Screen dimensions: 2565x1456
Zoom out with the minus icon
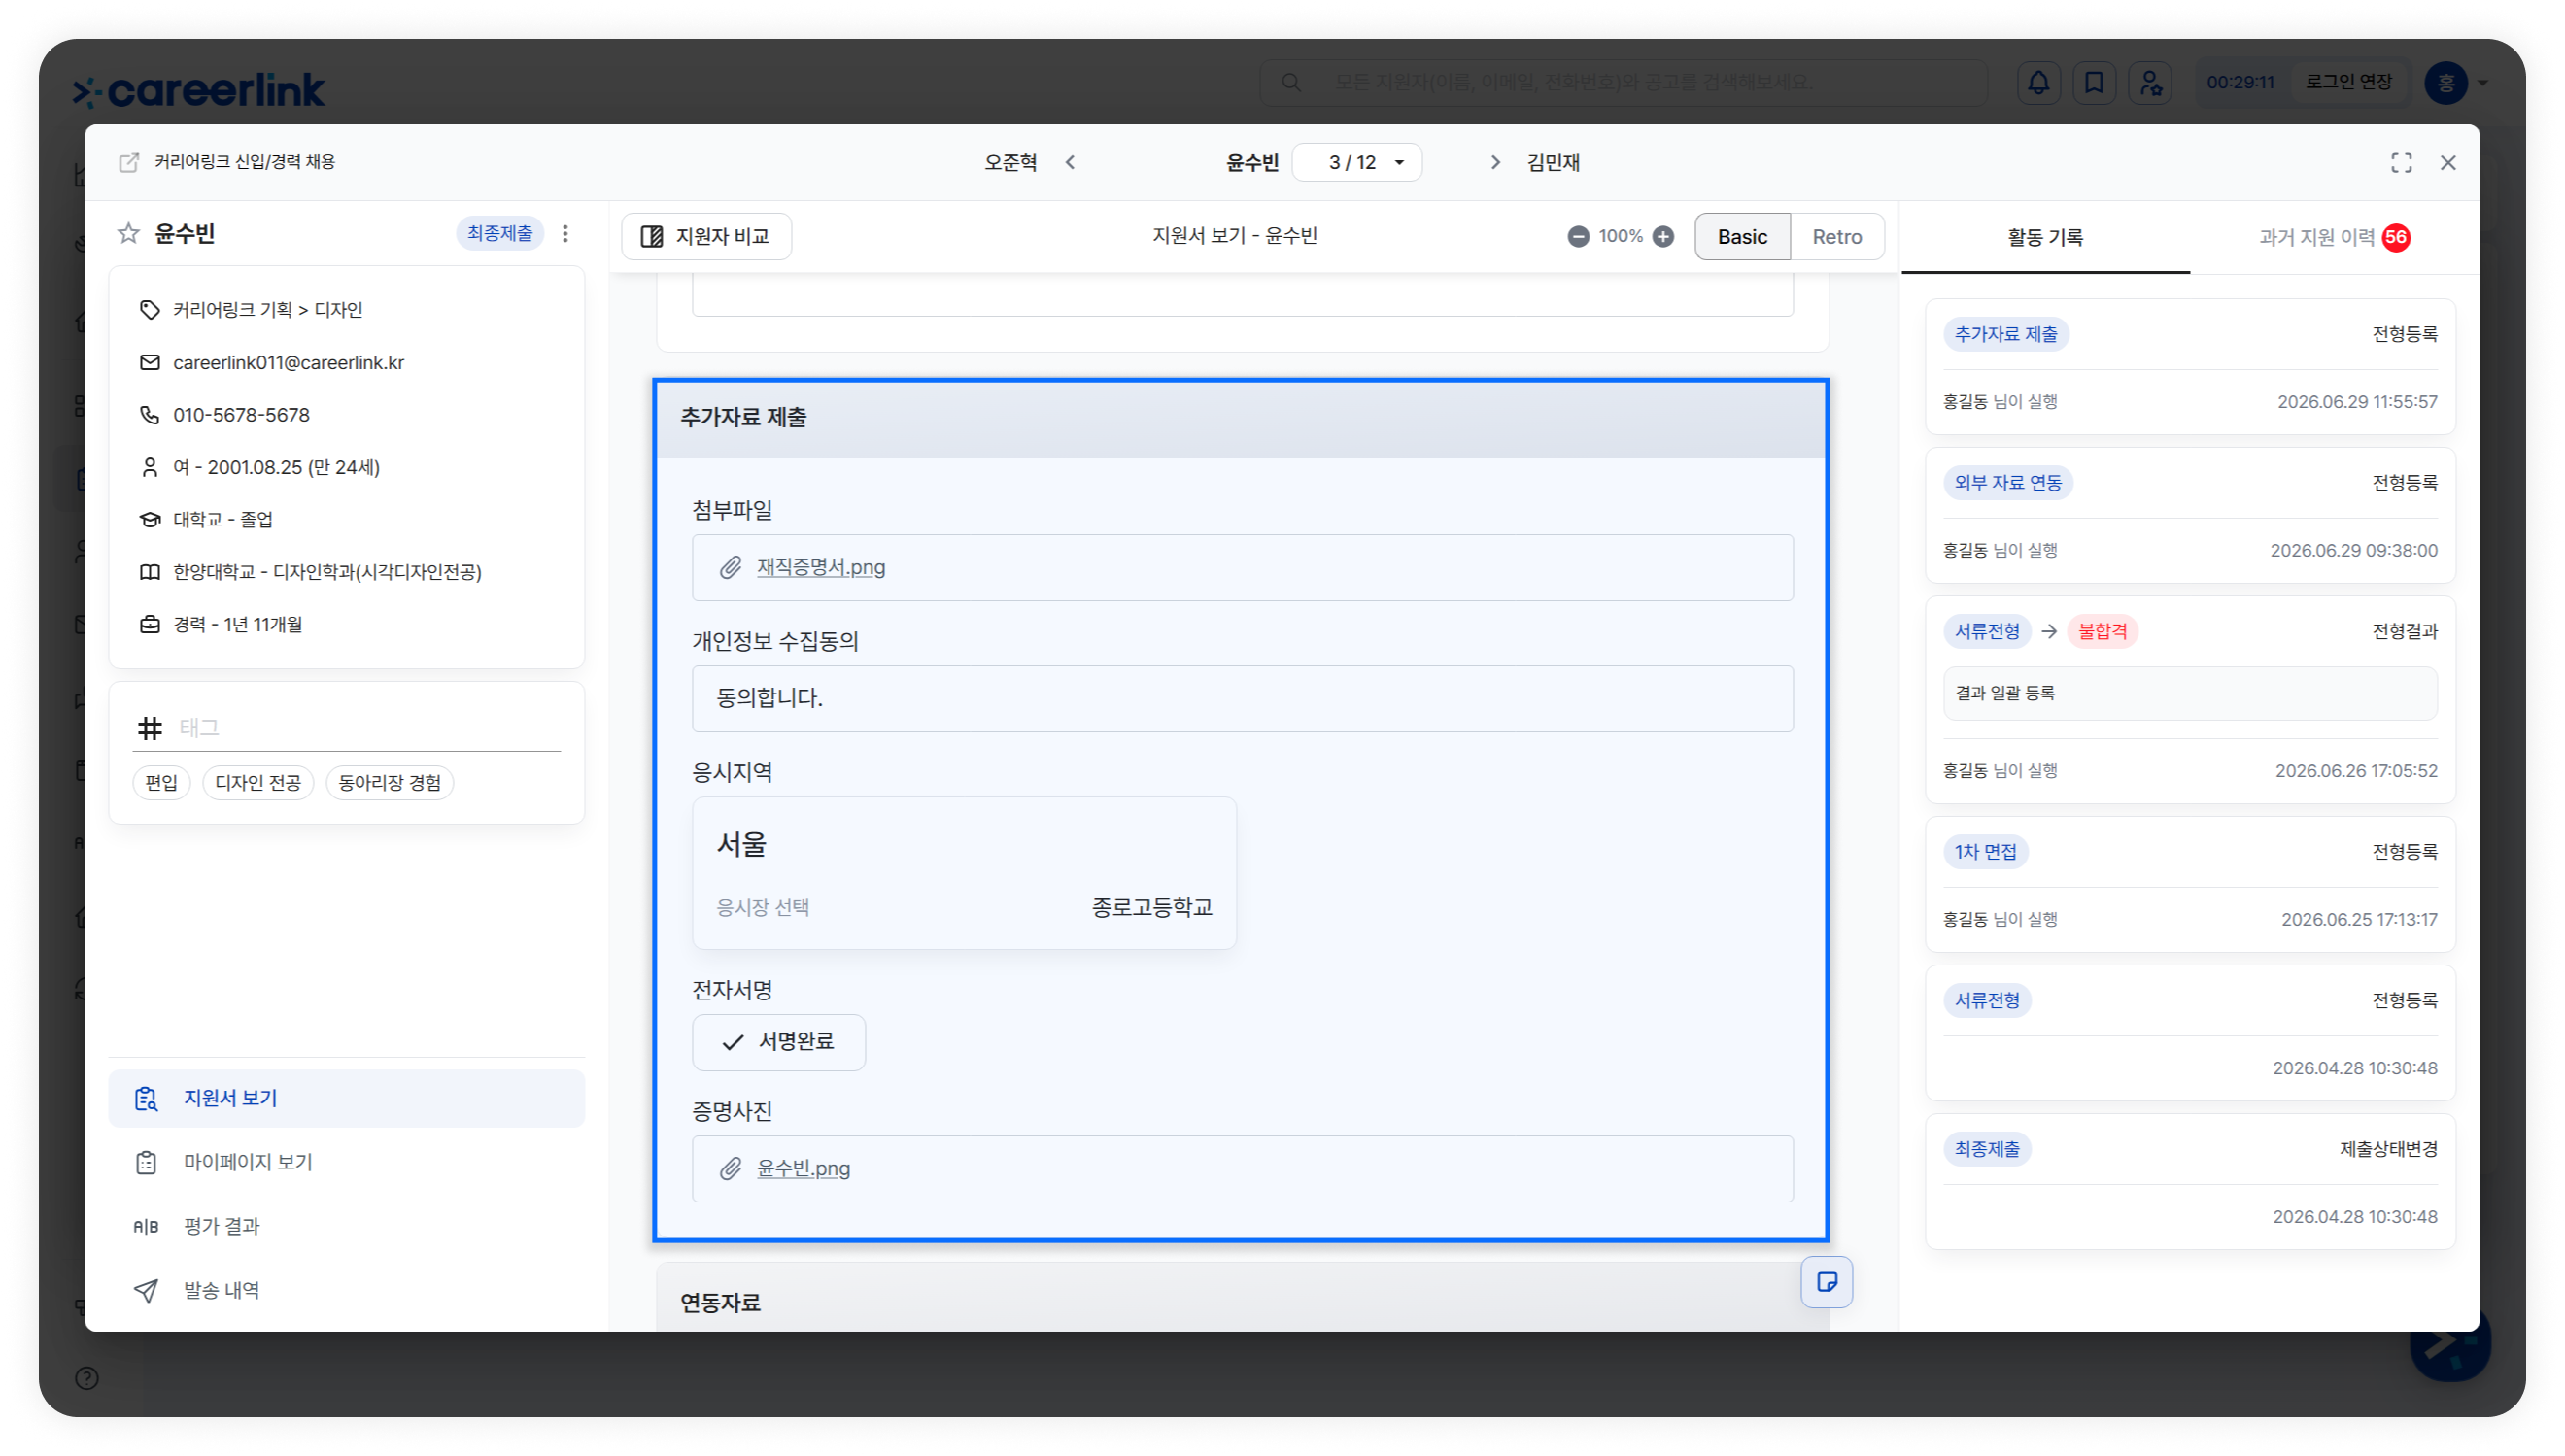pos(1578,236)
